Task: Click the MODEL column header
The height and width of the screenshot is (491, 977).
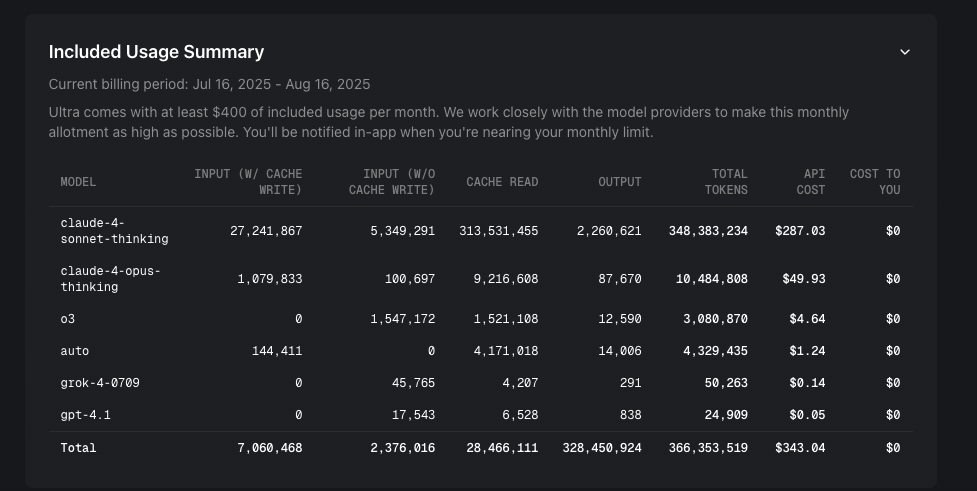Action: coord(78,182)
